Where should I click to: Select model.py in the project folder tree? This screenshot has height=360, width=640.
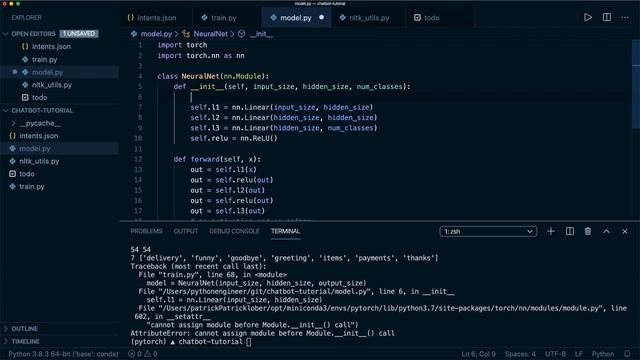[35, 149]
